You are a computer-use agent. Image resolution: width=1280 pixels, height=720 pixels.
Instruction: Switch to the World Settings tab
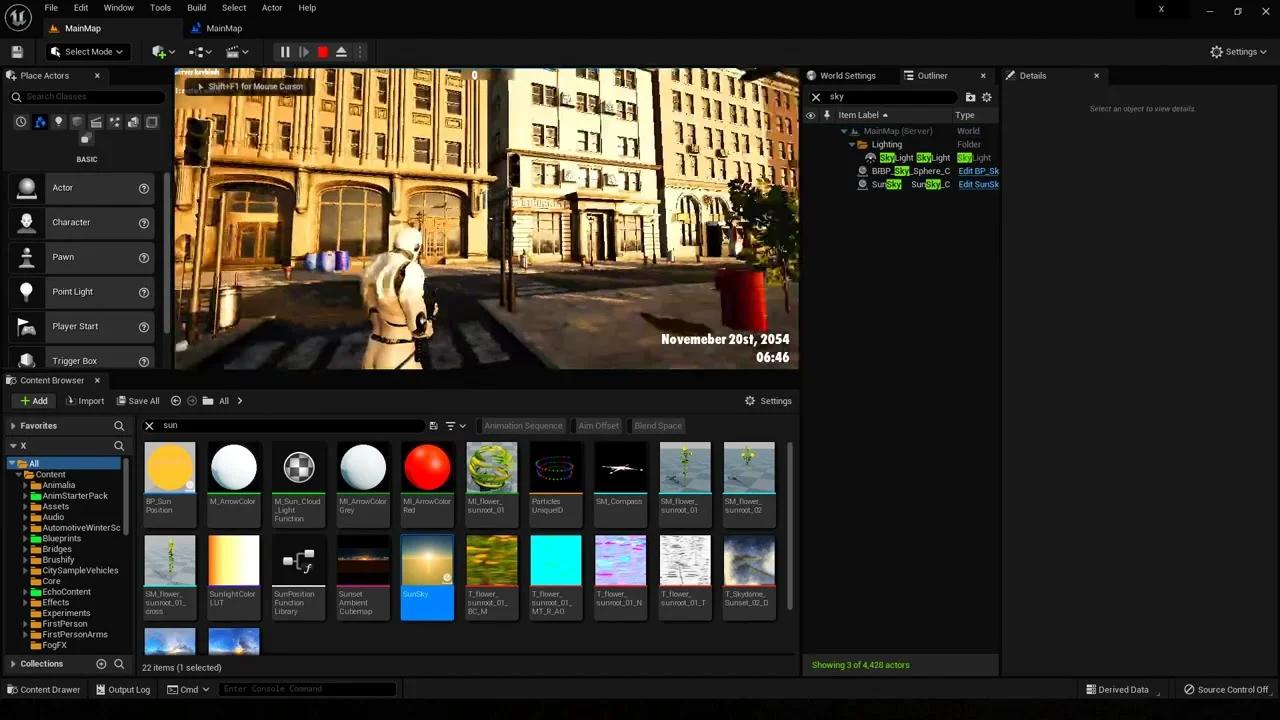point(847,75)
